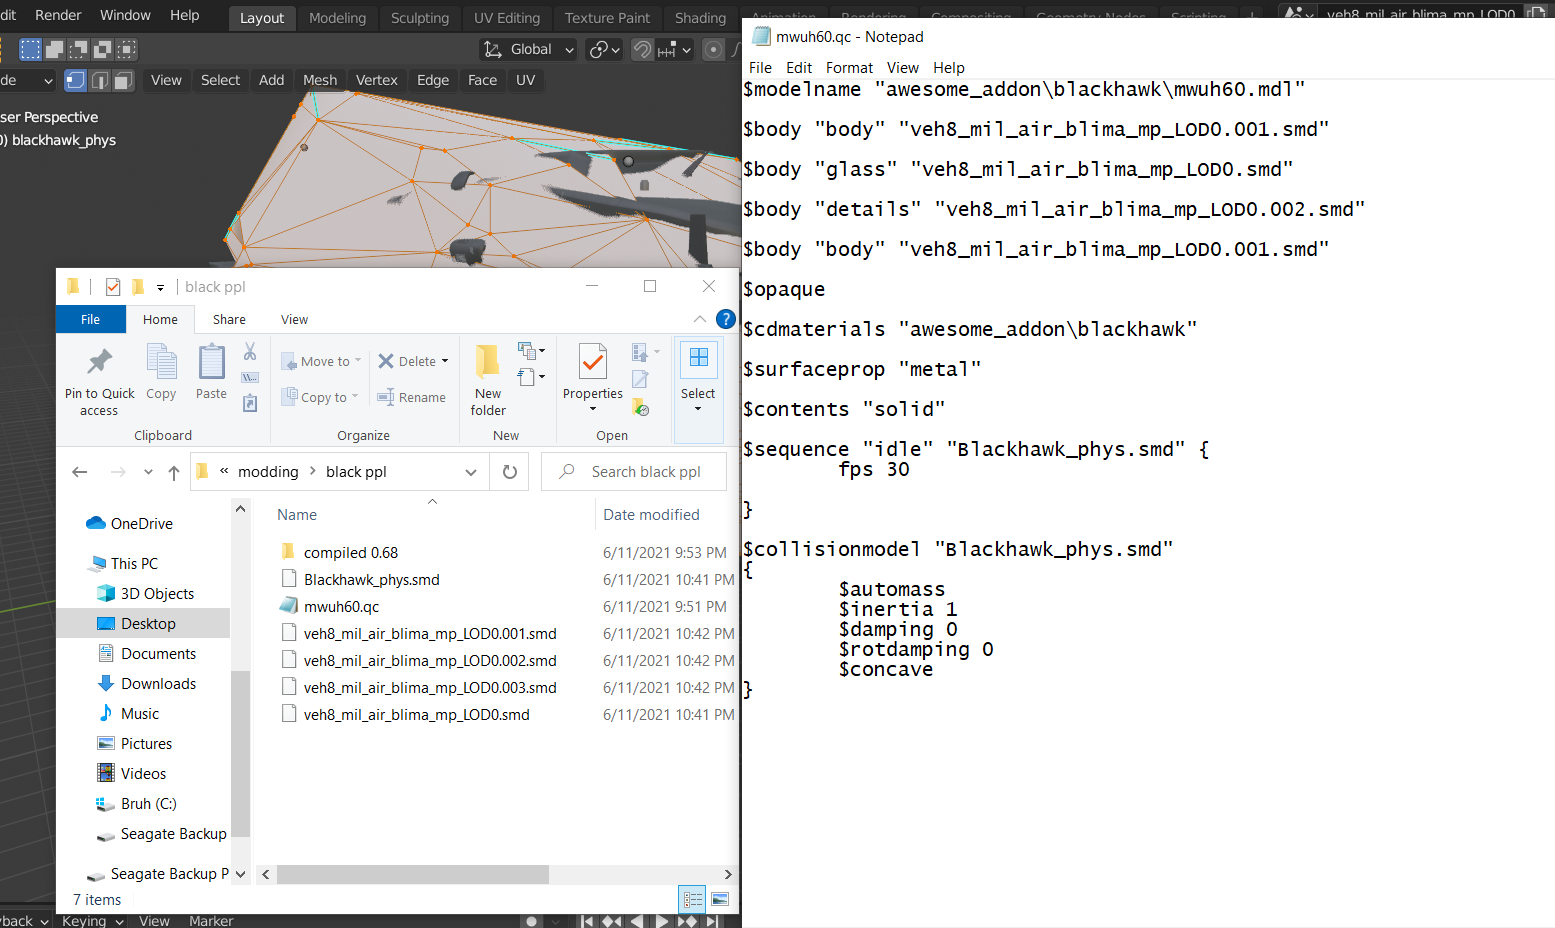Viewport: 1555px width, 928px height.
Task: Switch to the Texture Paint workspace tab
Action: pos(607,18)
